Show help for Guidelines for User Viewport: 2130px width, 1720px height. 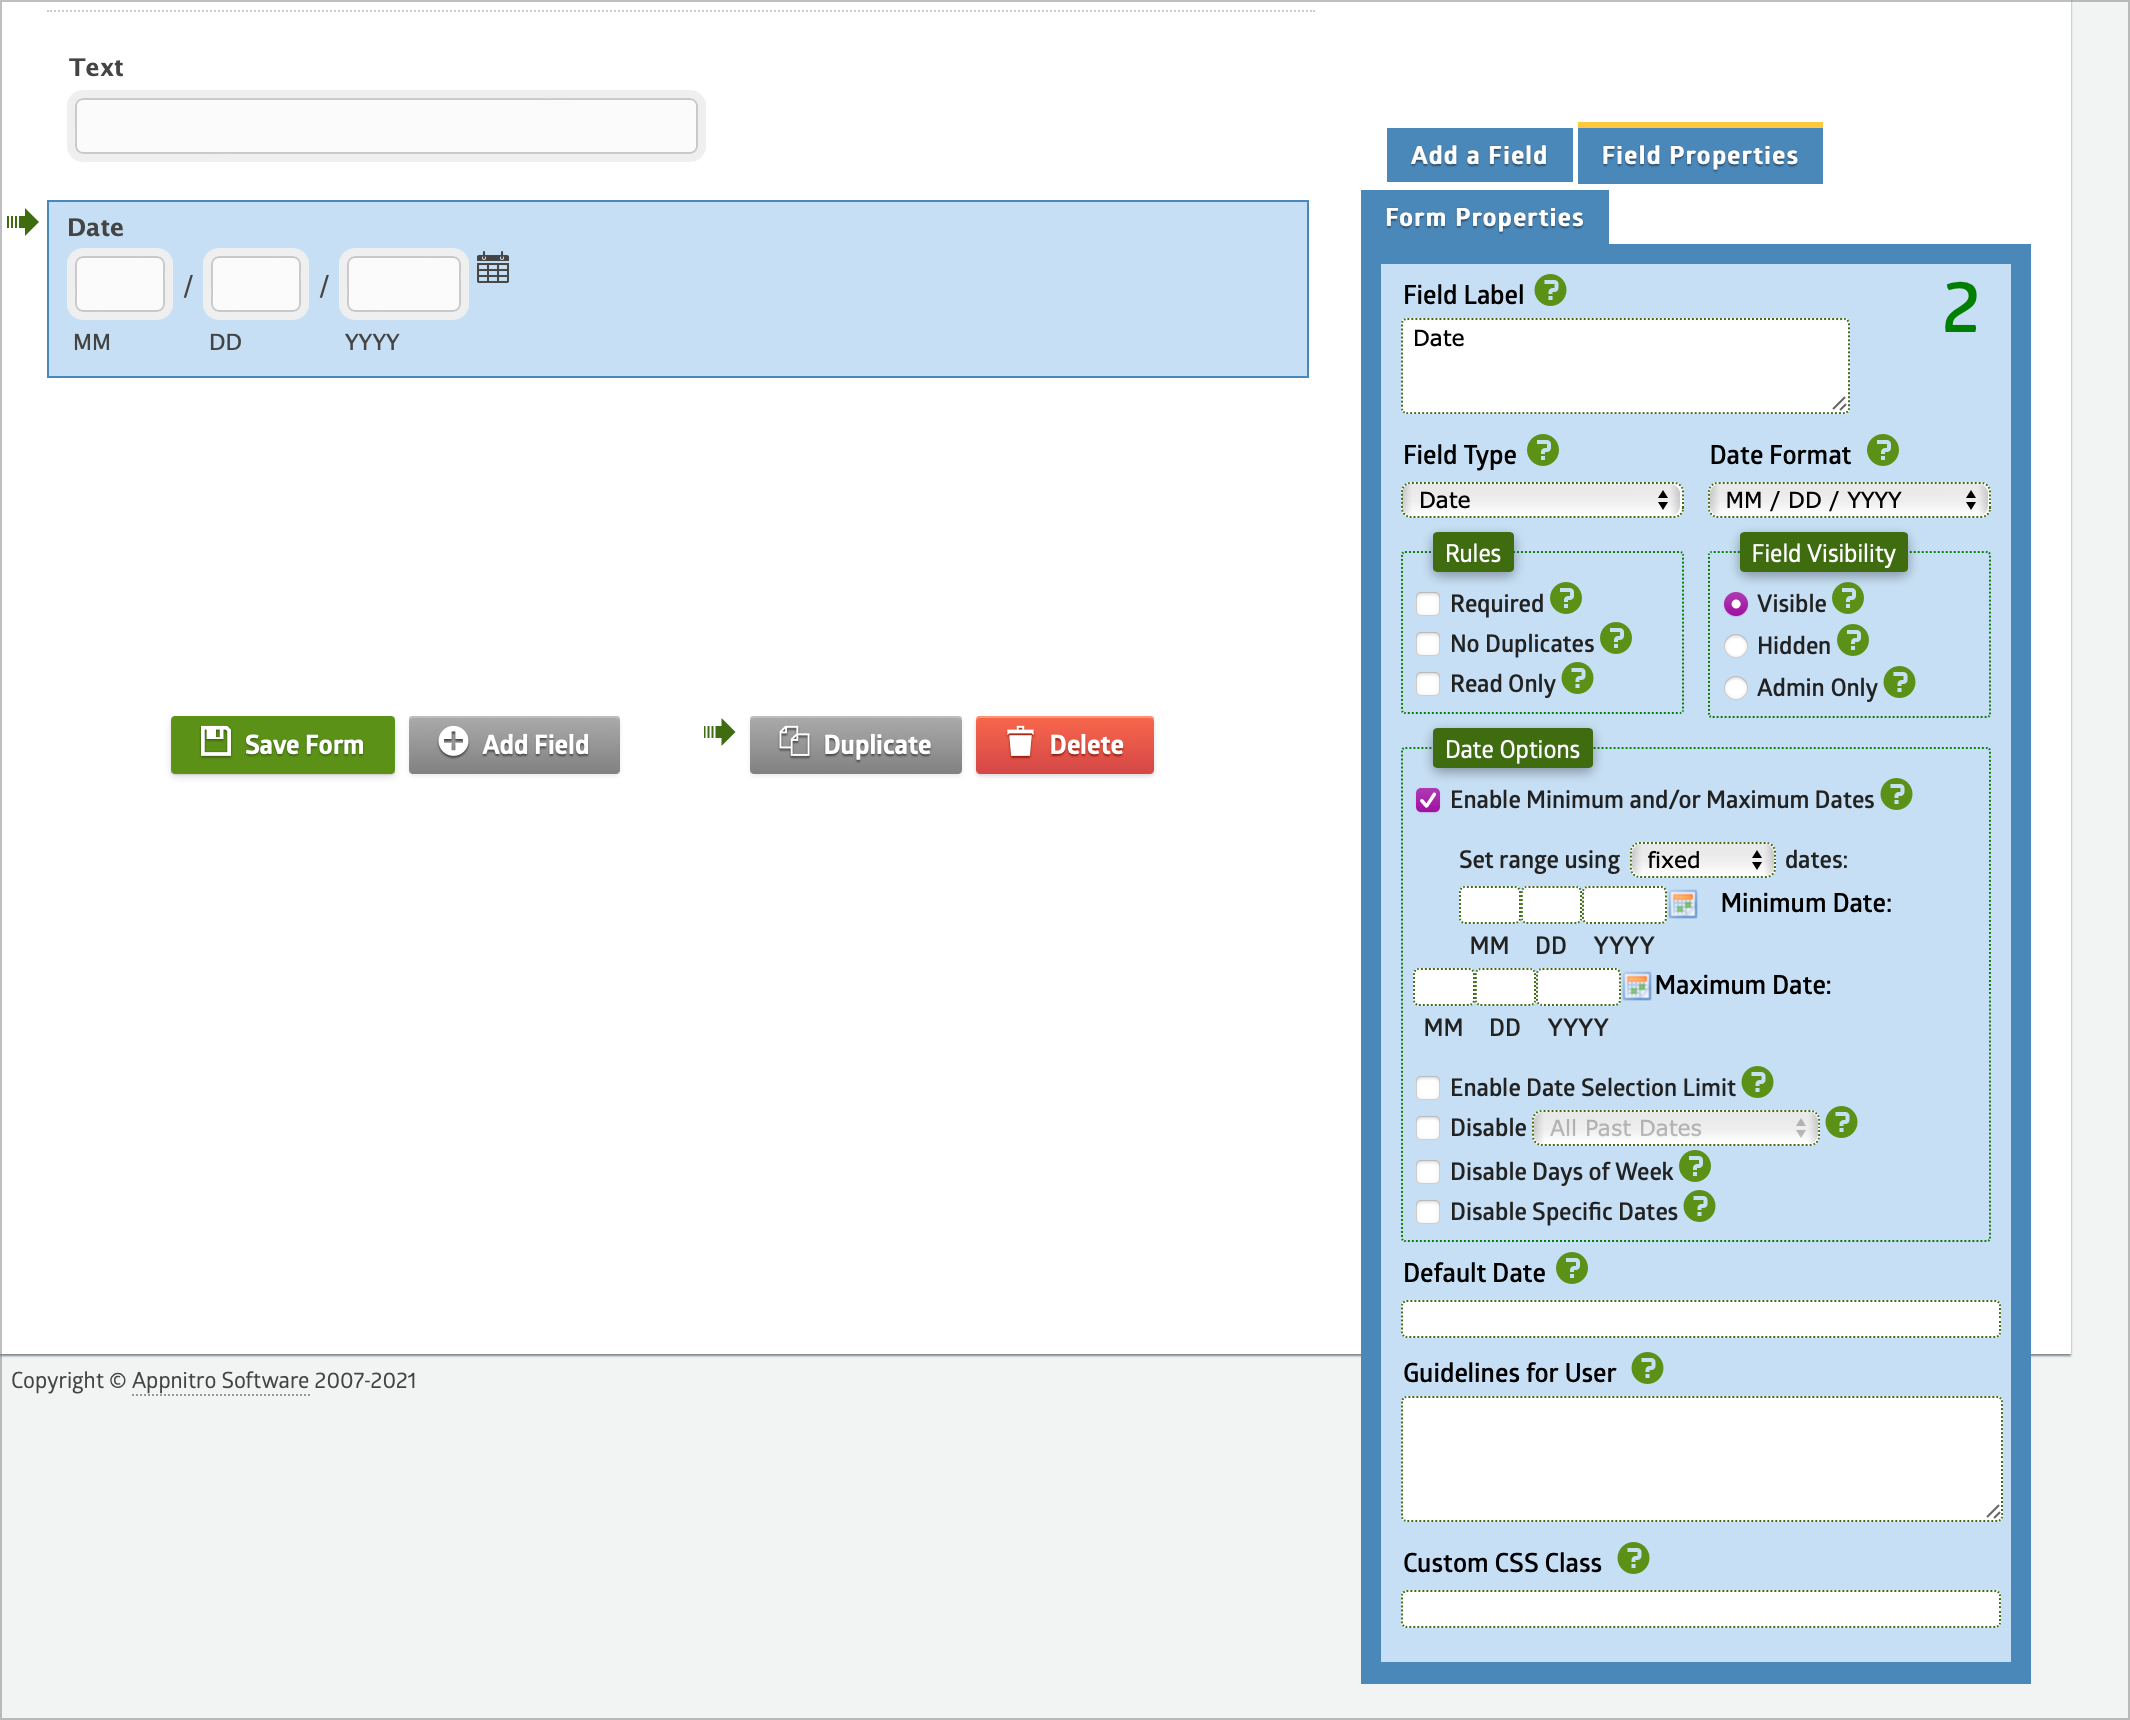pos(1647,1368)
